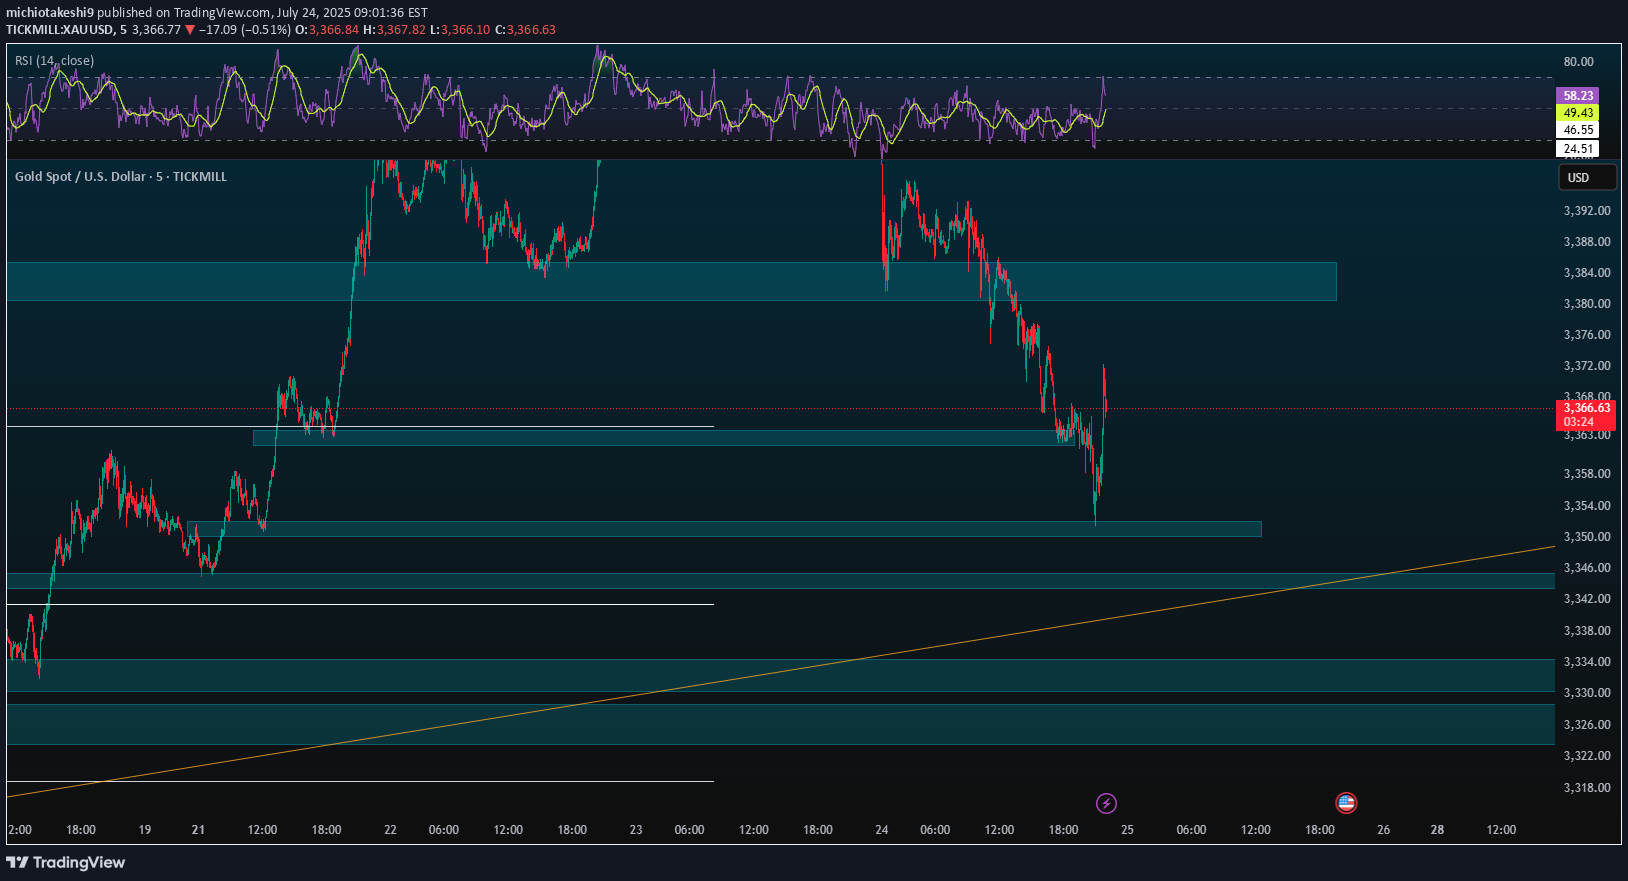Click the 3,358.00 price scale label

click(1587, 474)
